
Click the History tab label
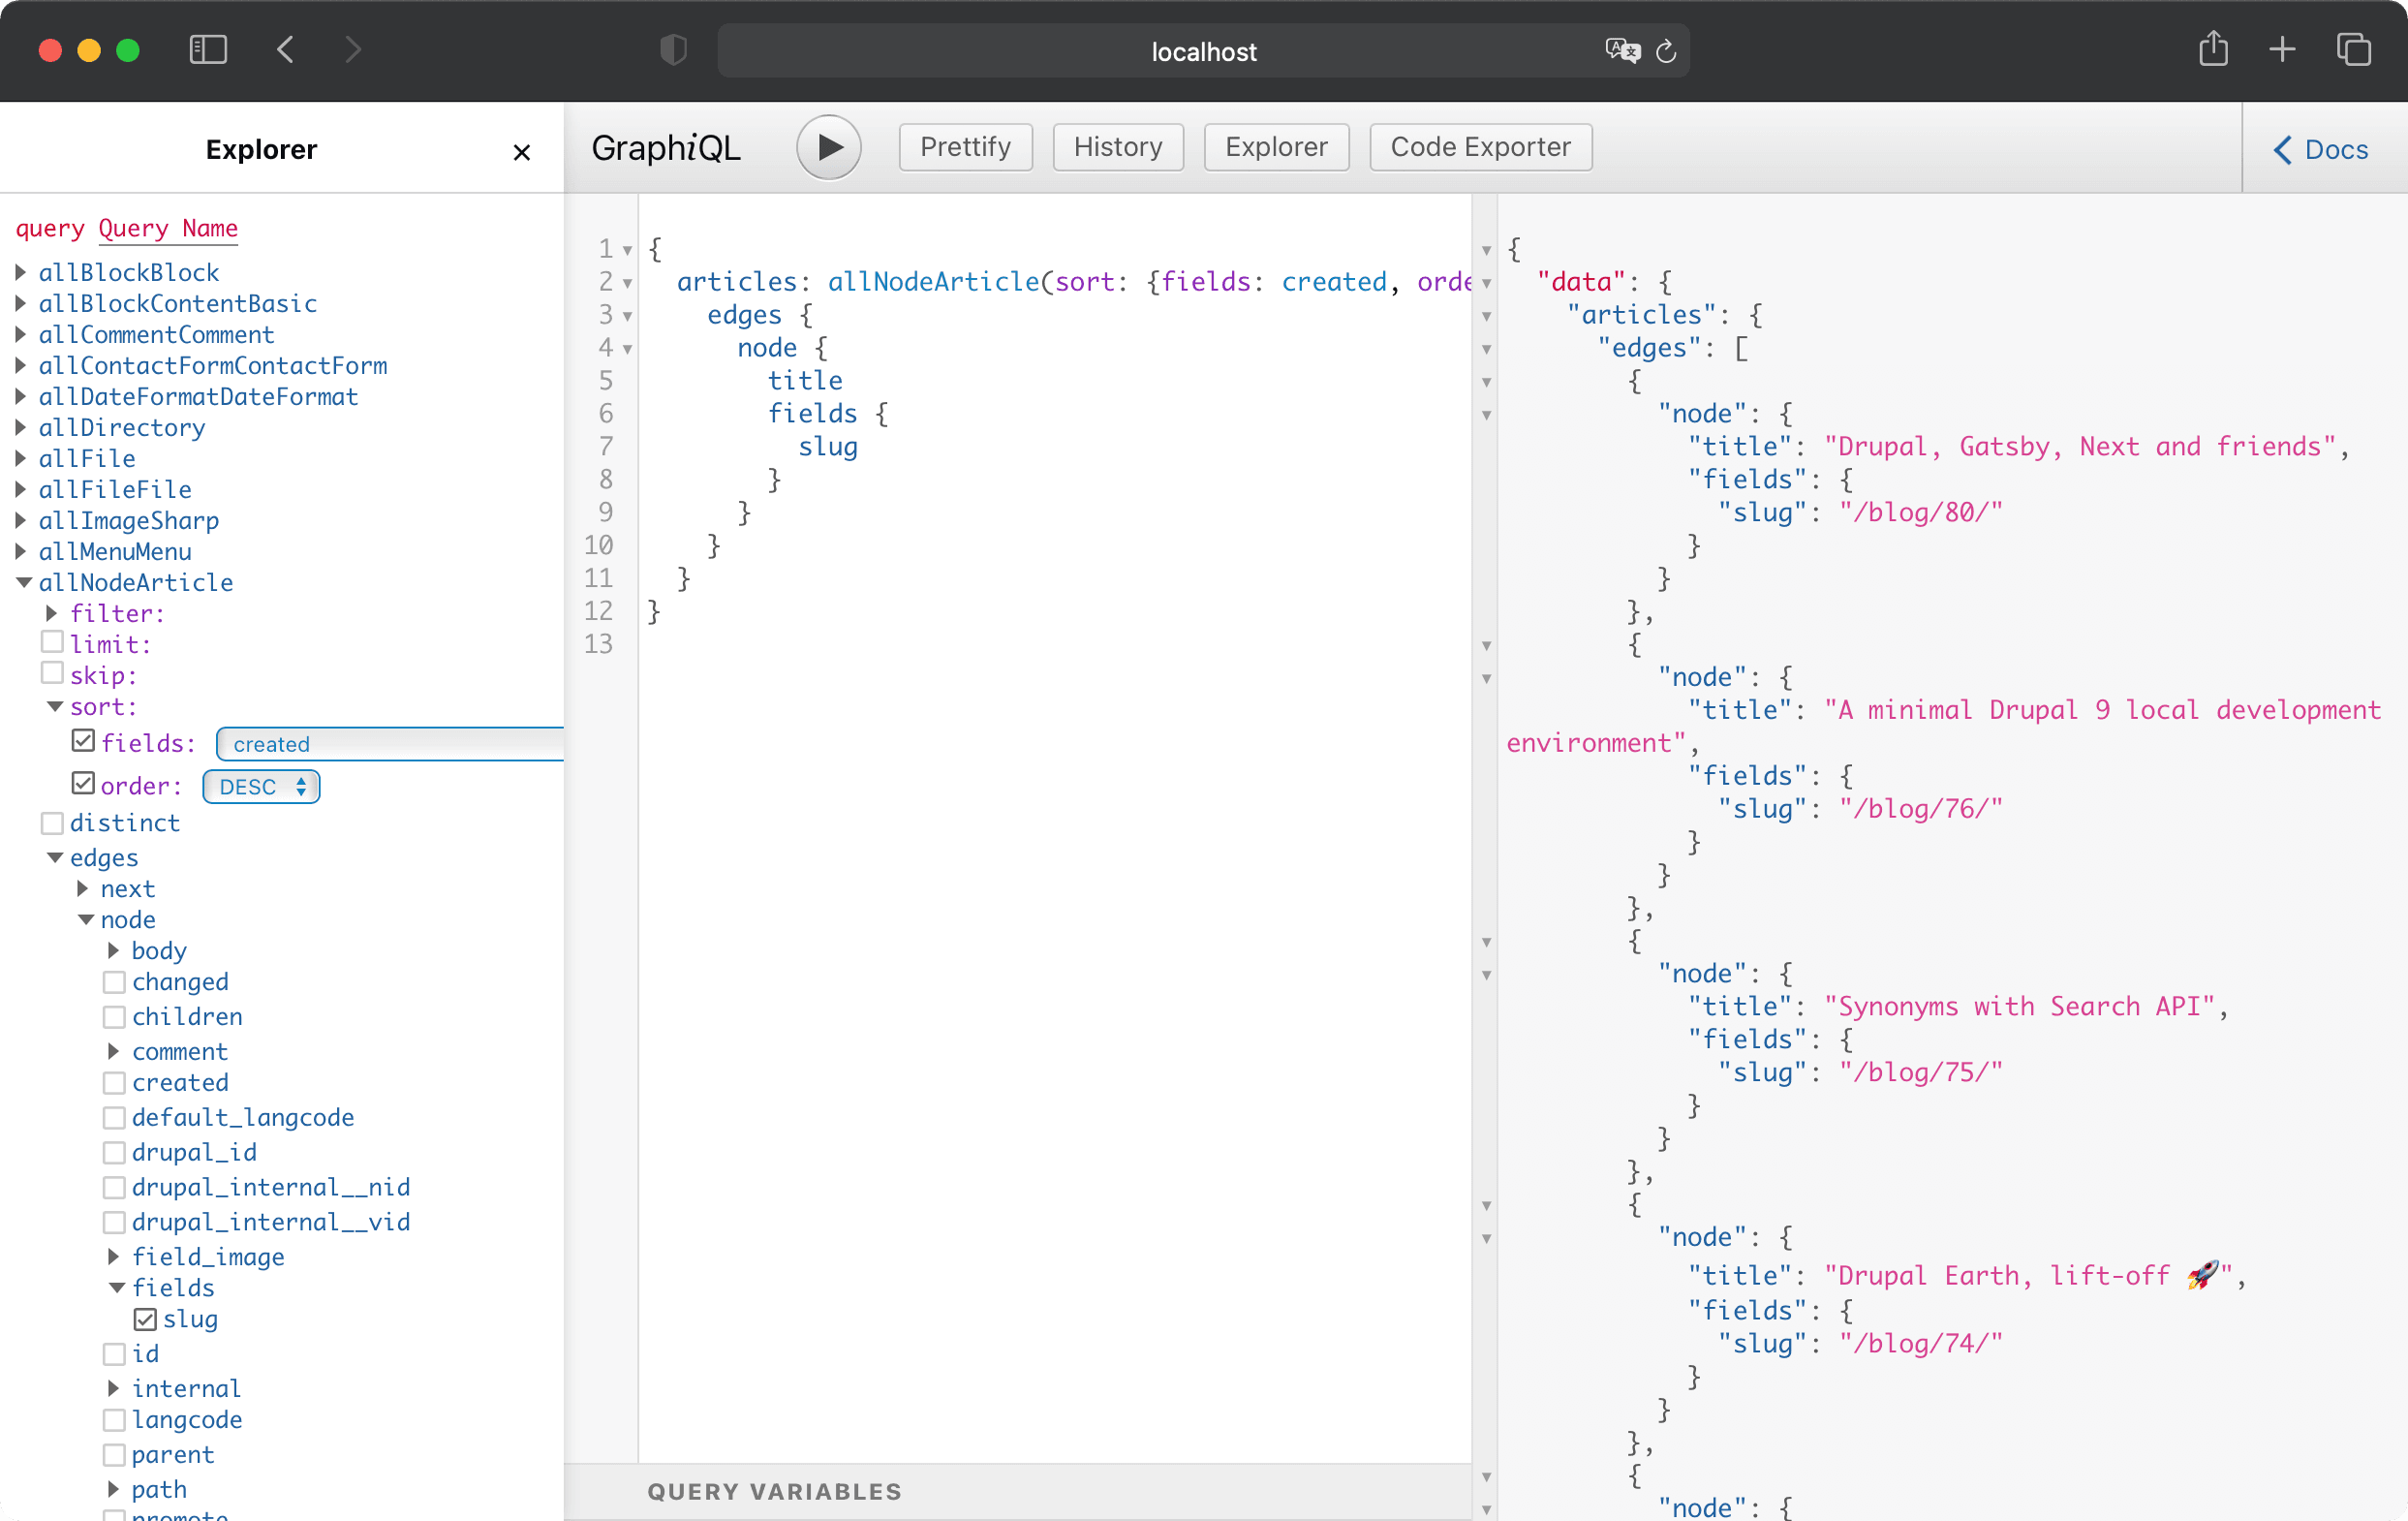pyautogui.click(x=1119, y=145)
